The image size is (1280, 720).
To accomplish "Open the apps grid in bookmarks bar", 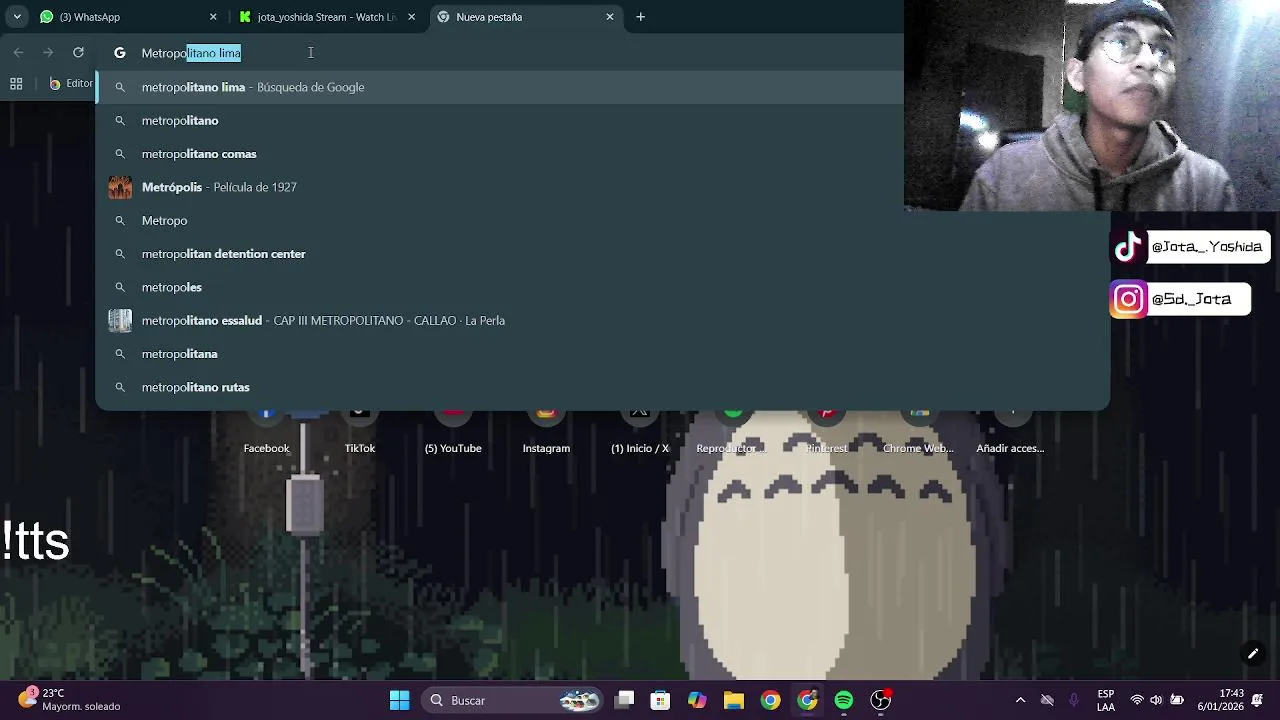I will pos(16,84).
